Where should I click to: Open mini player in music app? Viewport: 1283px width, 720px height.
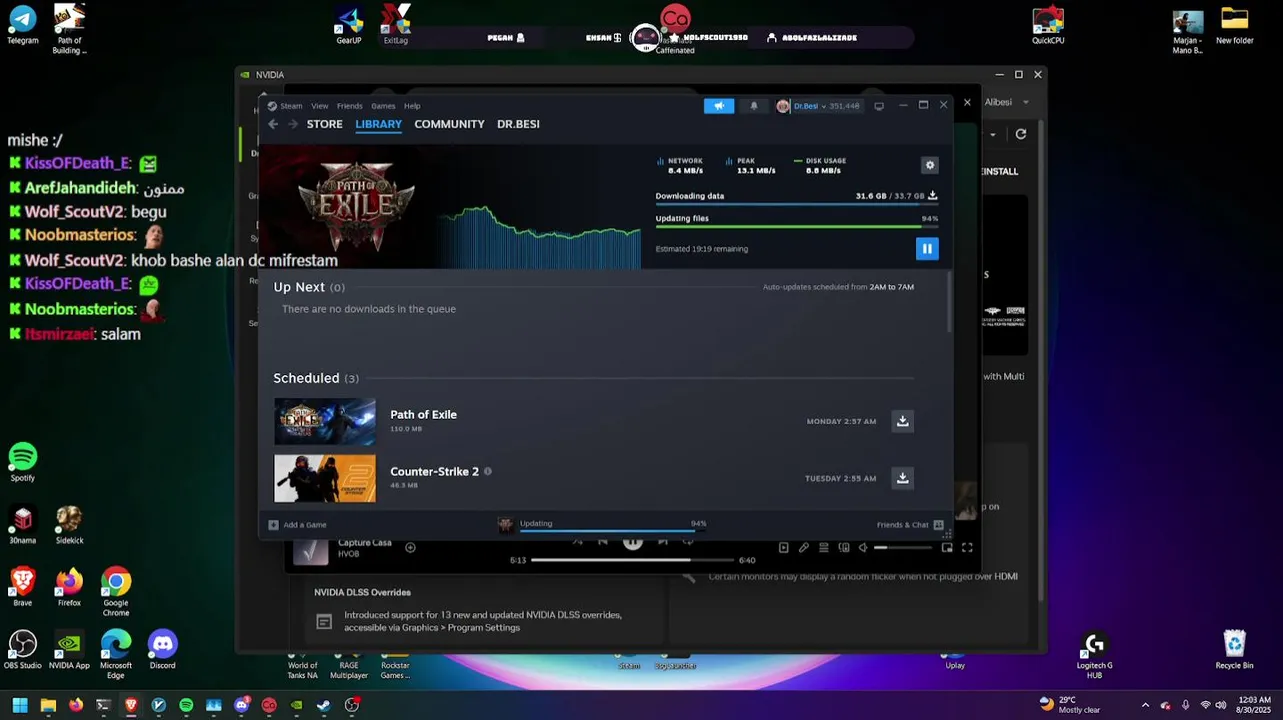pyautogui.click(x=947, y=548)
